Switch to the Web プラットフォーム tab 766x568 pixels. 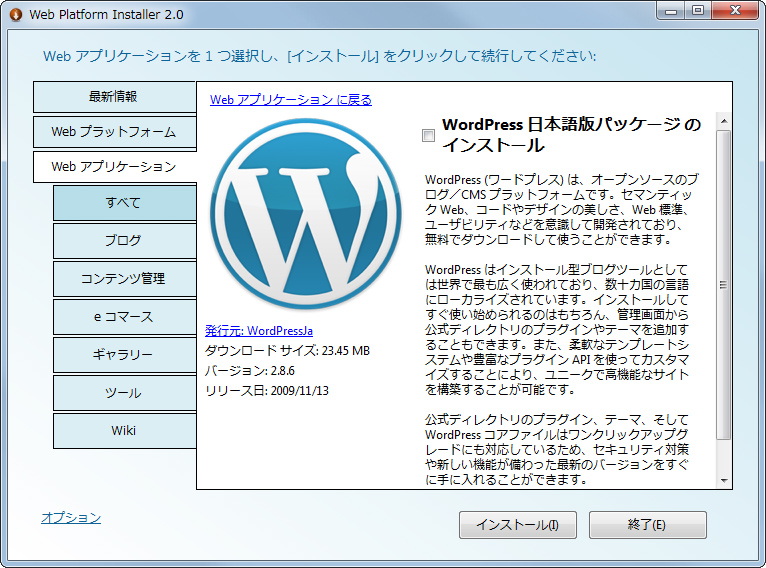tap(114, 132)
